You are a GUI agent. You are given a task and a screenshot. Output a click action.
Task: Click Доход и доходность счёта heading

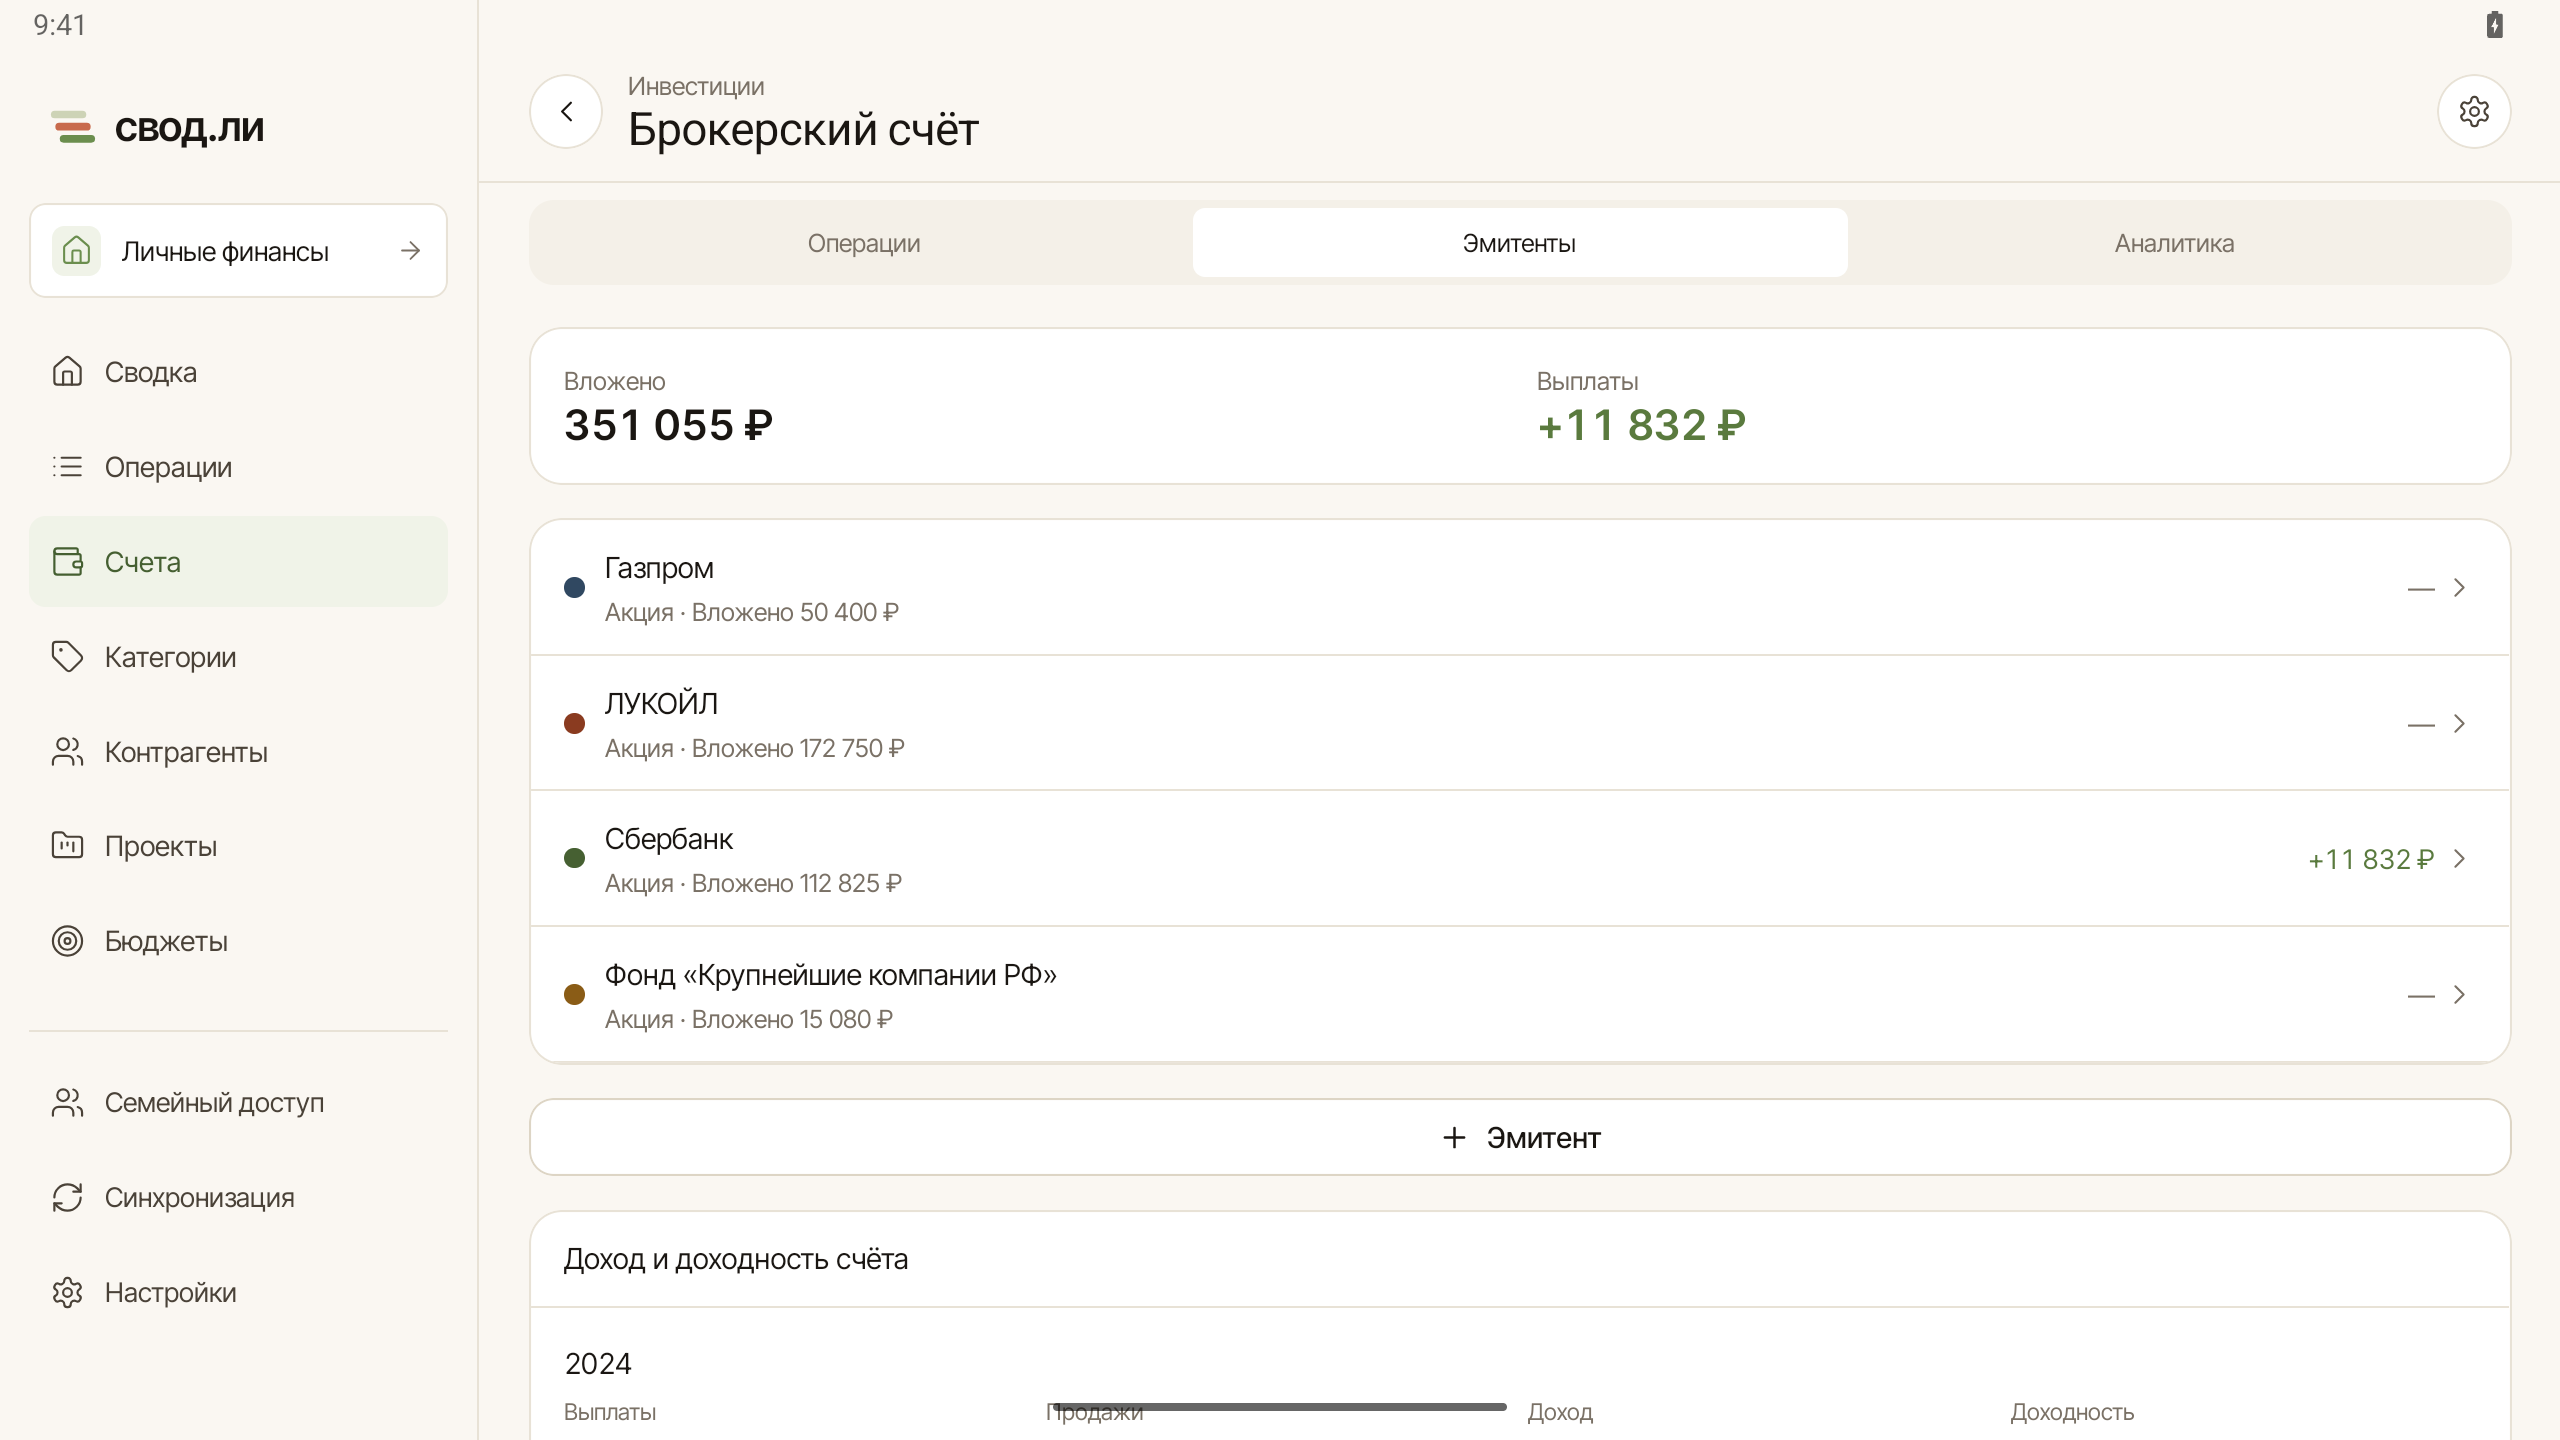(736, 1259)
